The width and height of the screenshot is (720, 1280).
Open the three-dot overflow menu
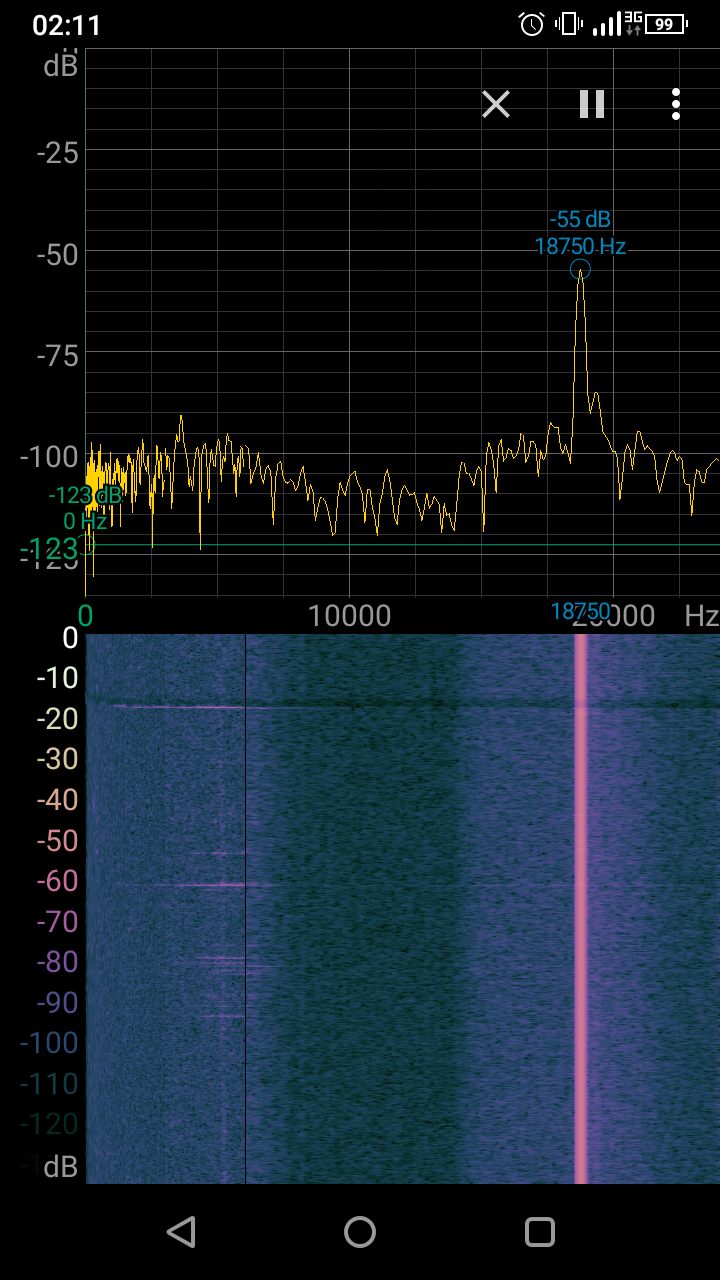point(676,104)
